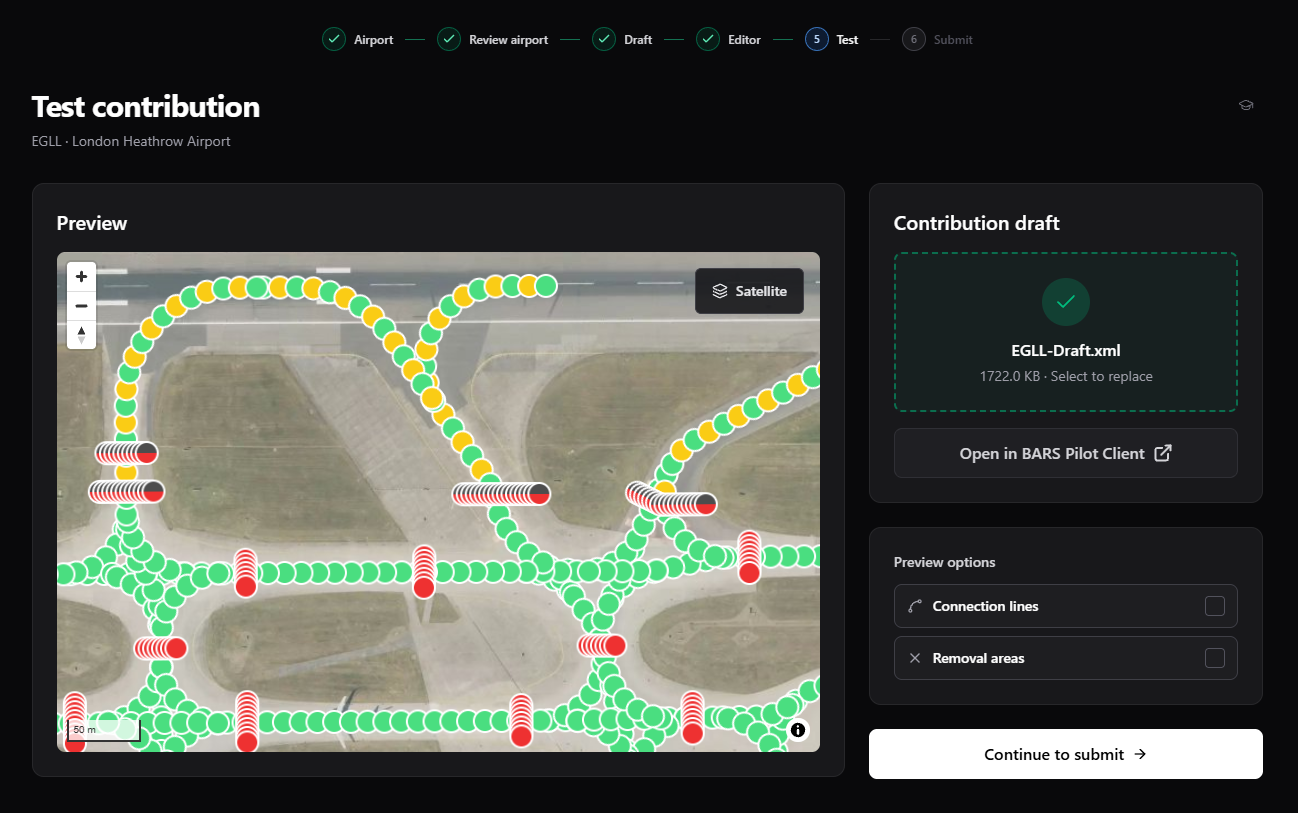Click the green checkmark upload icon
The width and height of the screenshot is (1298, 813).
pyautogui.click(x=1066, y=302)
